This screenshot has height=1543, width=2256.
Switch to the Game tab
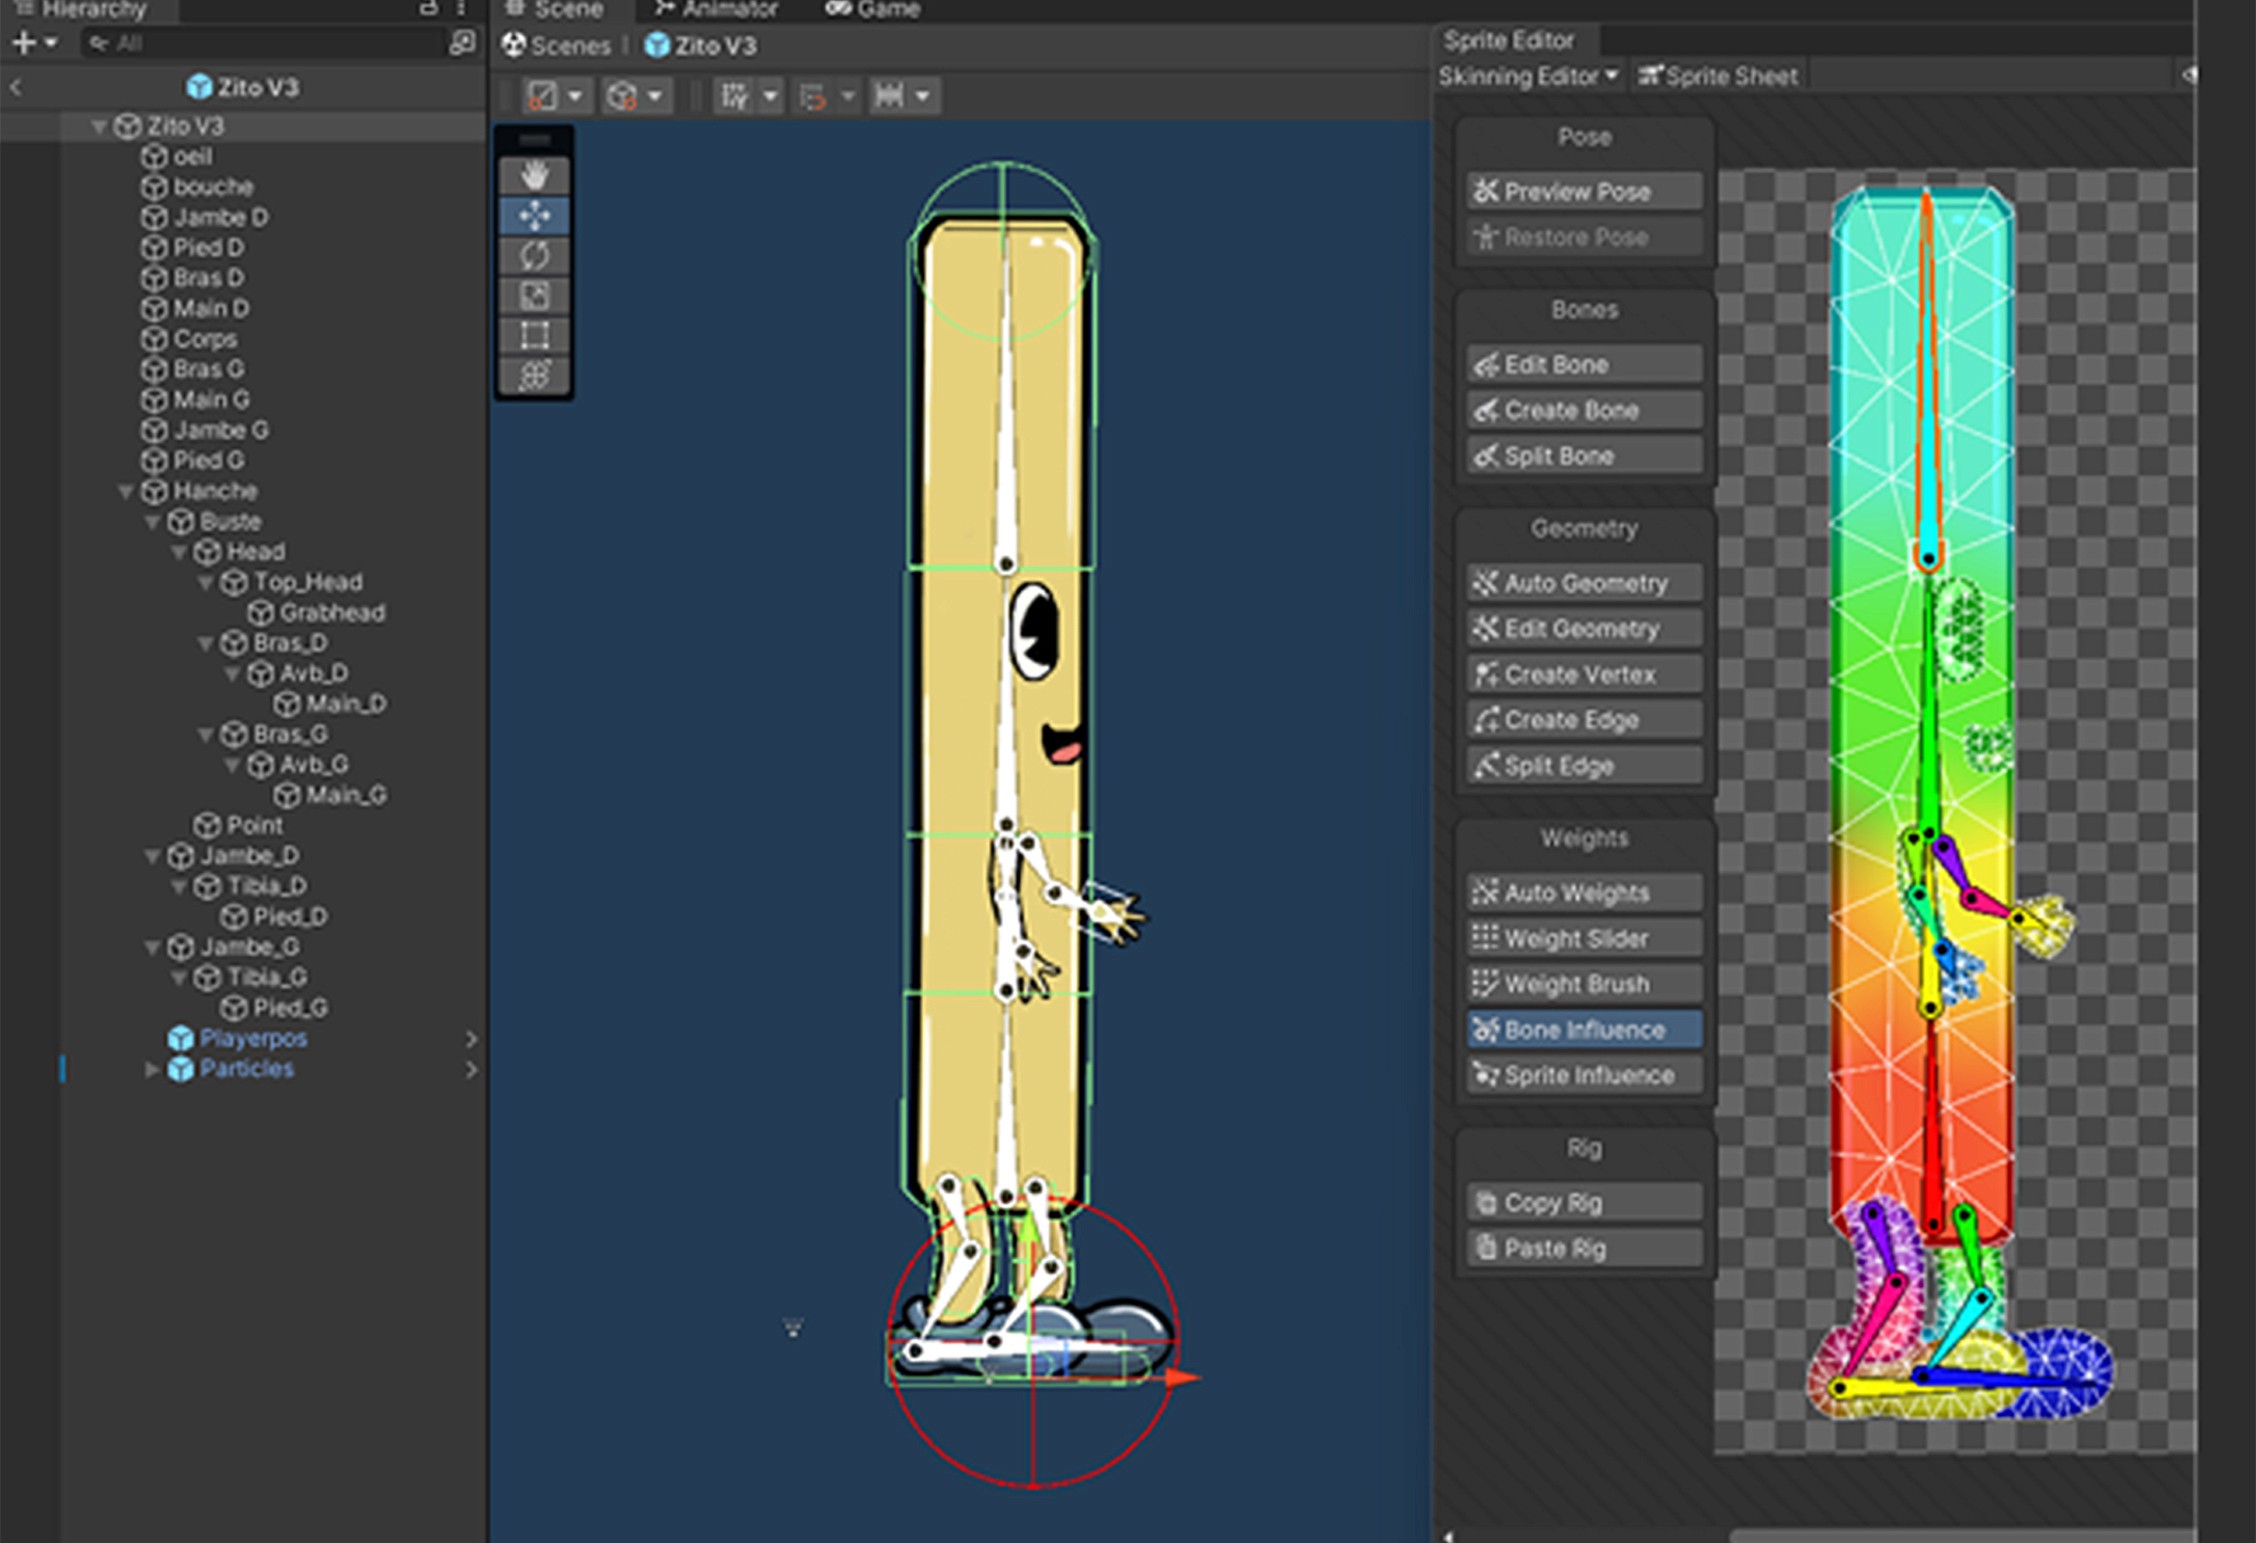(x=873, y=10)
